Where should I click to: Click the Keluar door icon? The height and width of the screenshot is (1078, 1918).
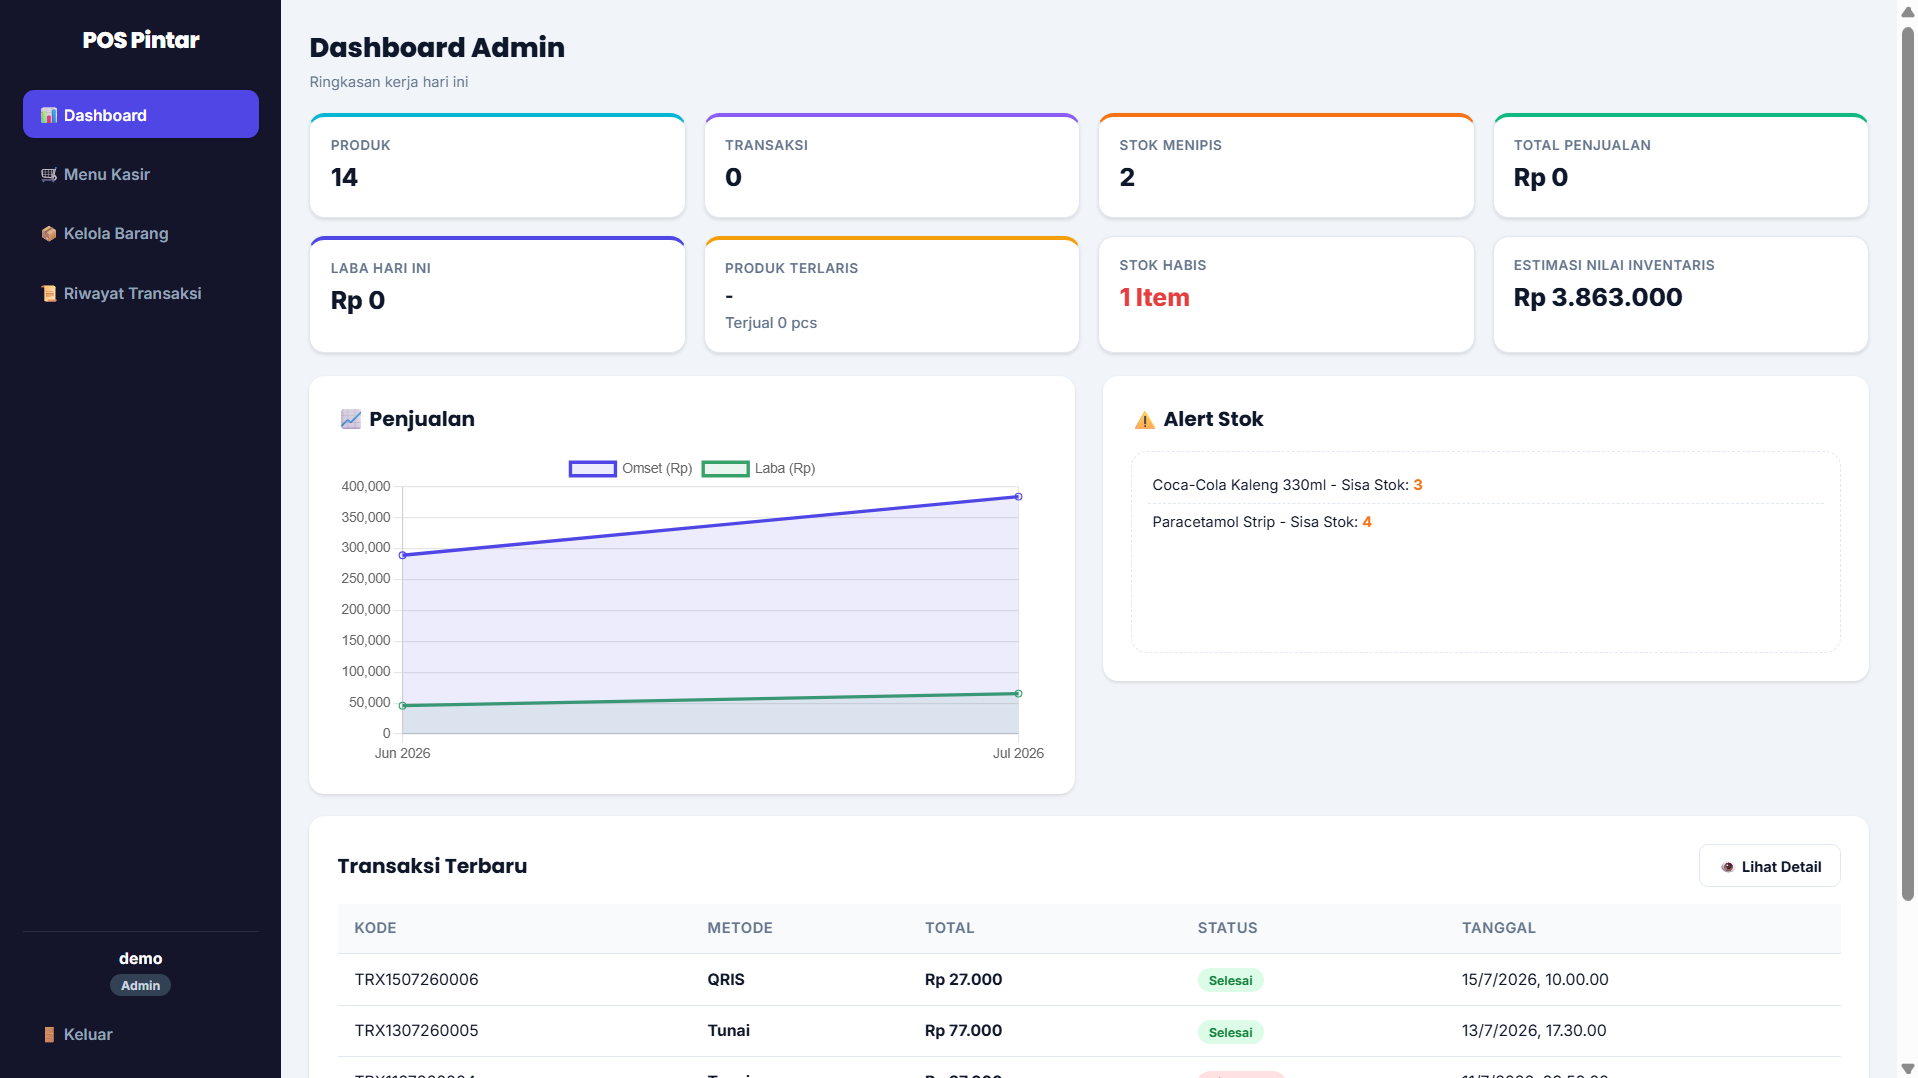[x=48, y=1034]
